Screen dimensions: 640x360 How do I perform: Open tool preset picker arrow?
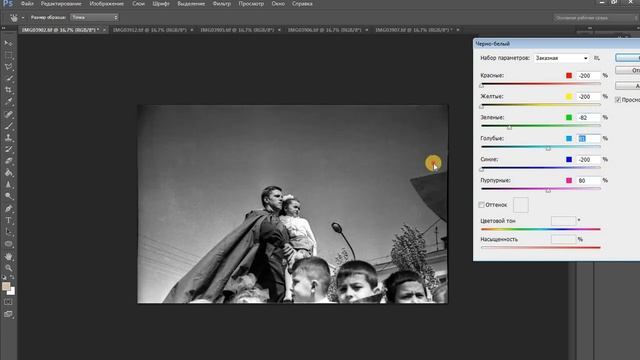coord(23,18)
